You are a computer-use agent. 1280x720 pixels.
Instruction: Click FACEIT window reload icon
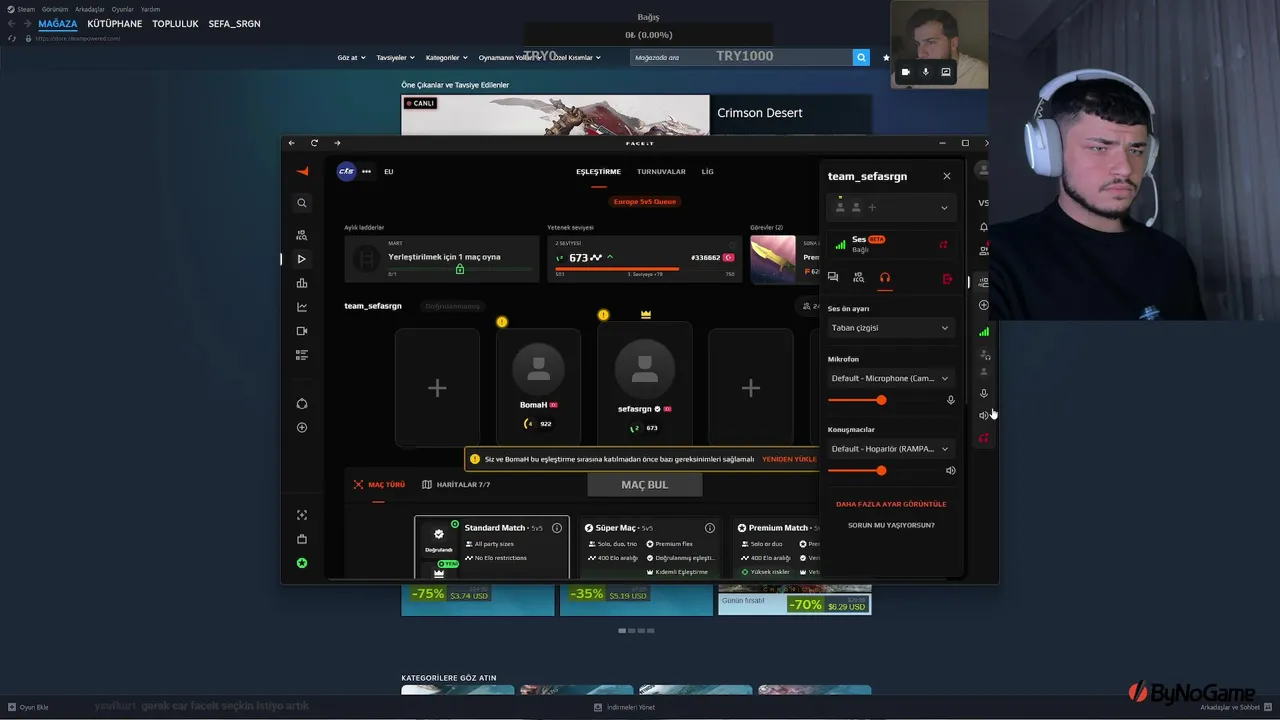click(314, 143)
